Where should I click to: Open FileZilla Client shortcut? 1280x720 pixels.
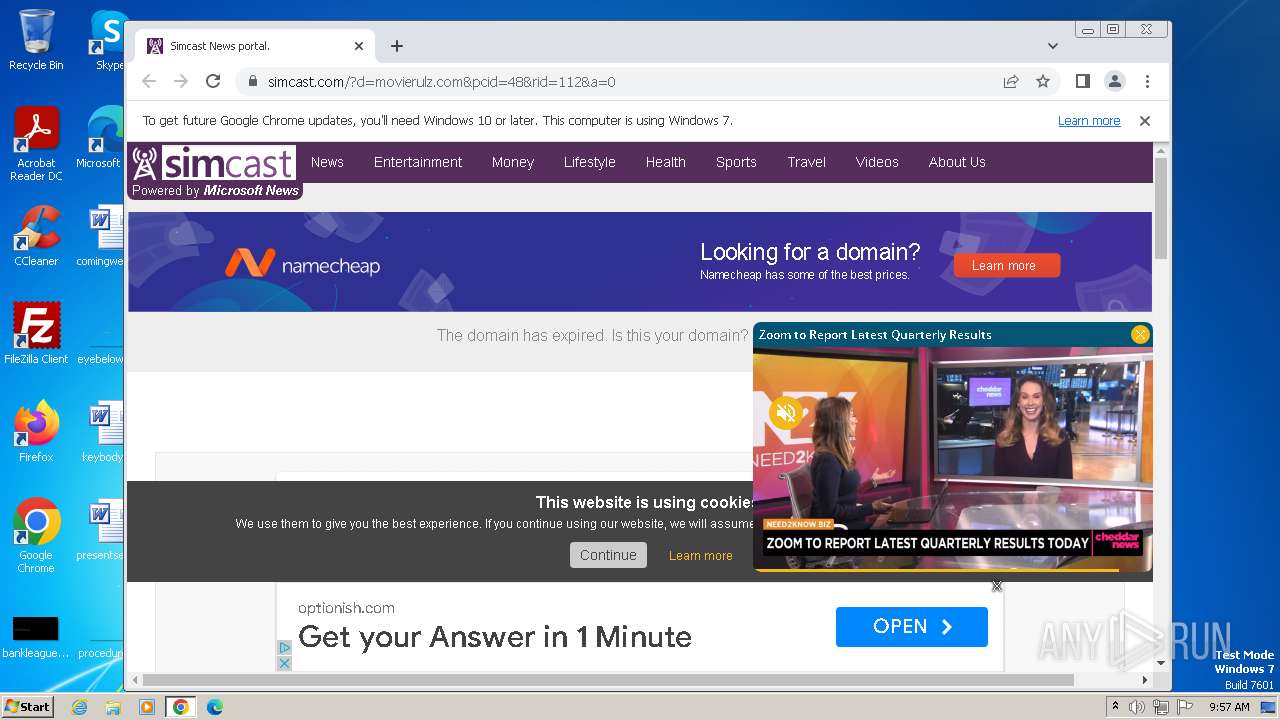point(36,334)
